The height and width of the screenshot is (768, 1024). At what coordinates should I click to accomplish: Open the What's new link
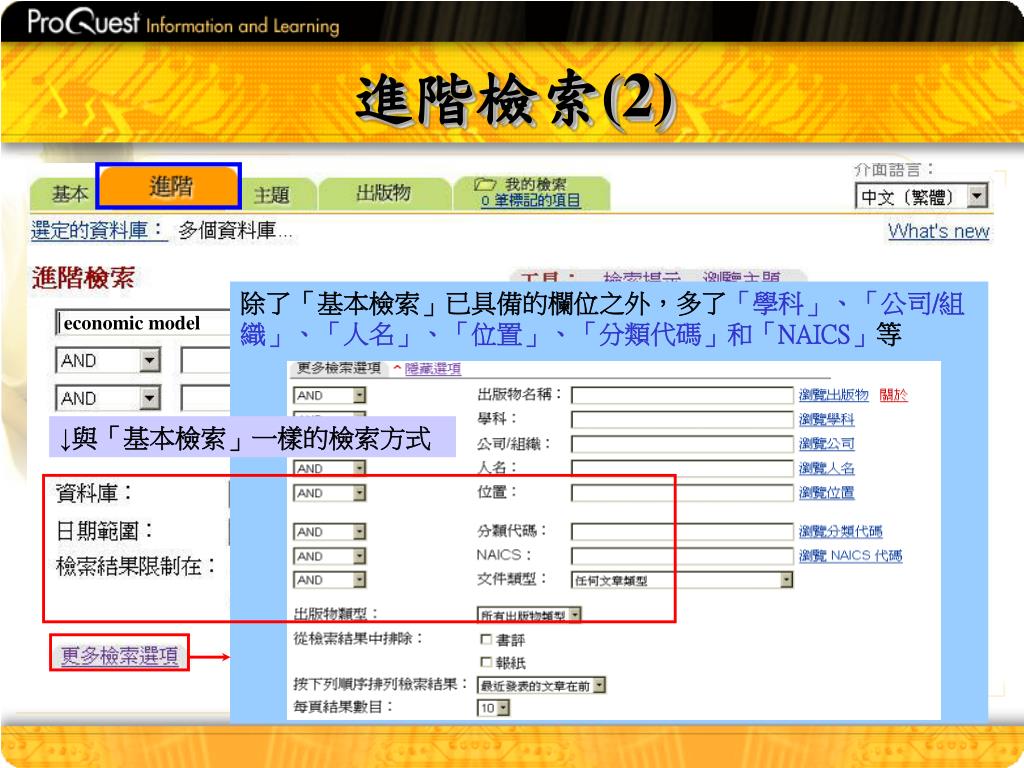point(938,232)
